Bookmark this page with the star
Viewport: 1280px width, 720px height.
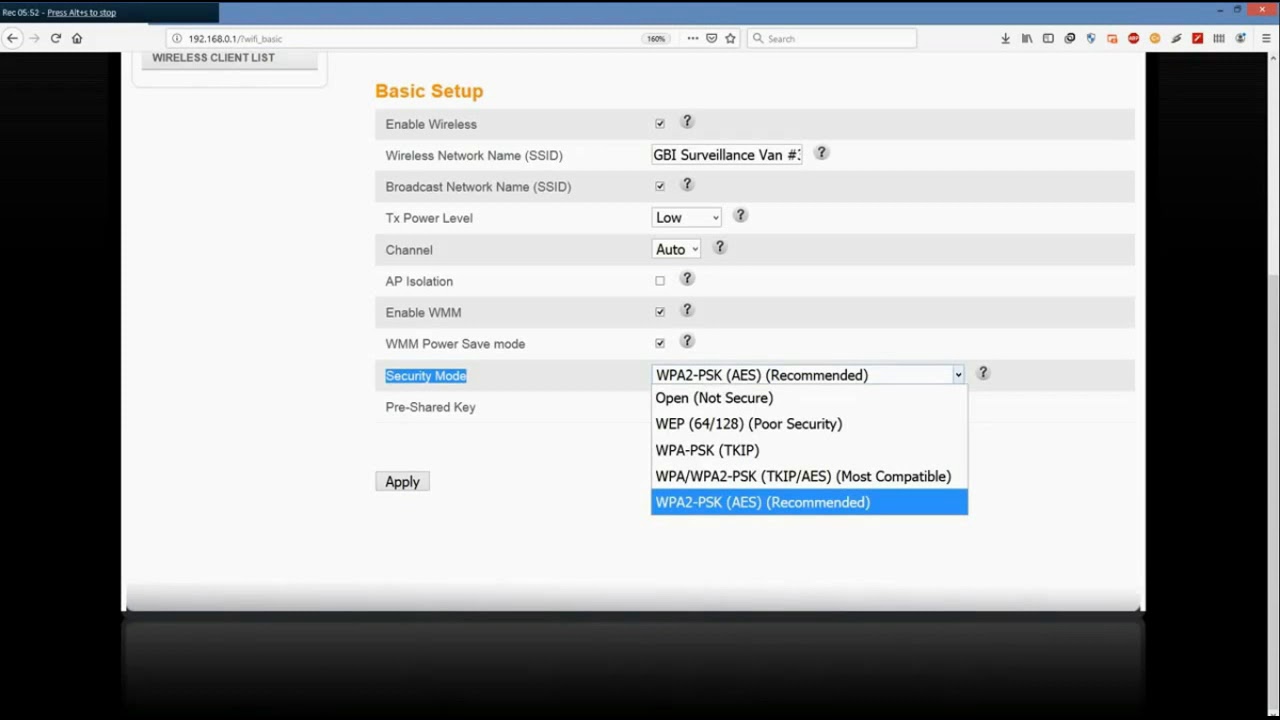point(730,38)
